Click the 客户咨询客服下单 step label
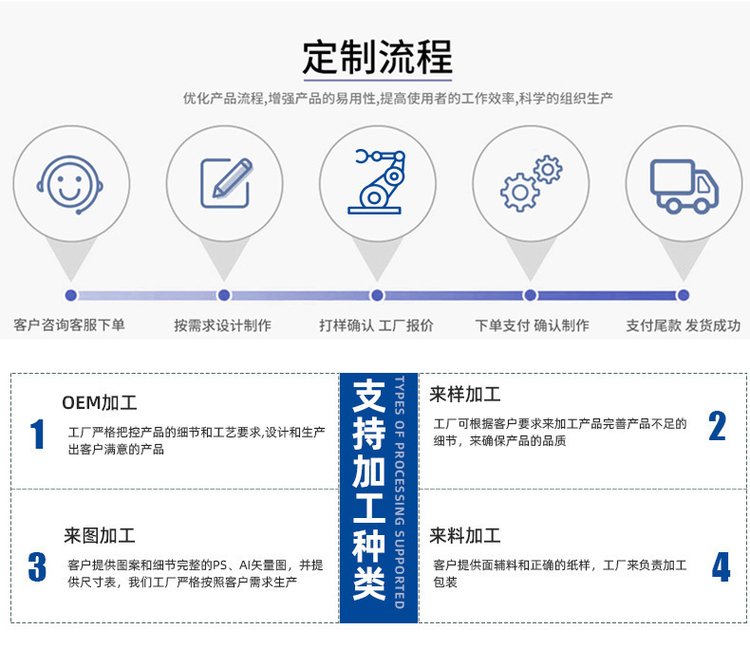The height and width of the screenshot is (648, 750). click(69, 325)
